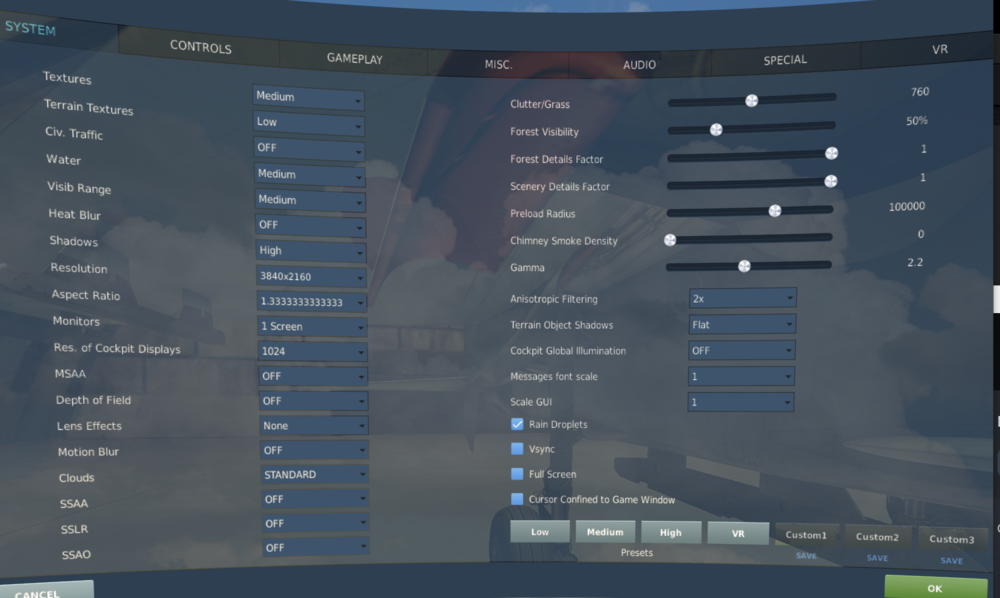Open the MSAA dropdown
Screen dimensions: 1000x598
[x=313, y=375]
